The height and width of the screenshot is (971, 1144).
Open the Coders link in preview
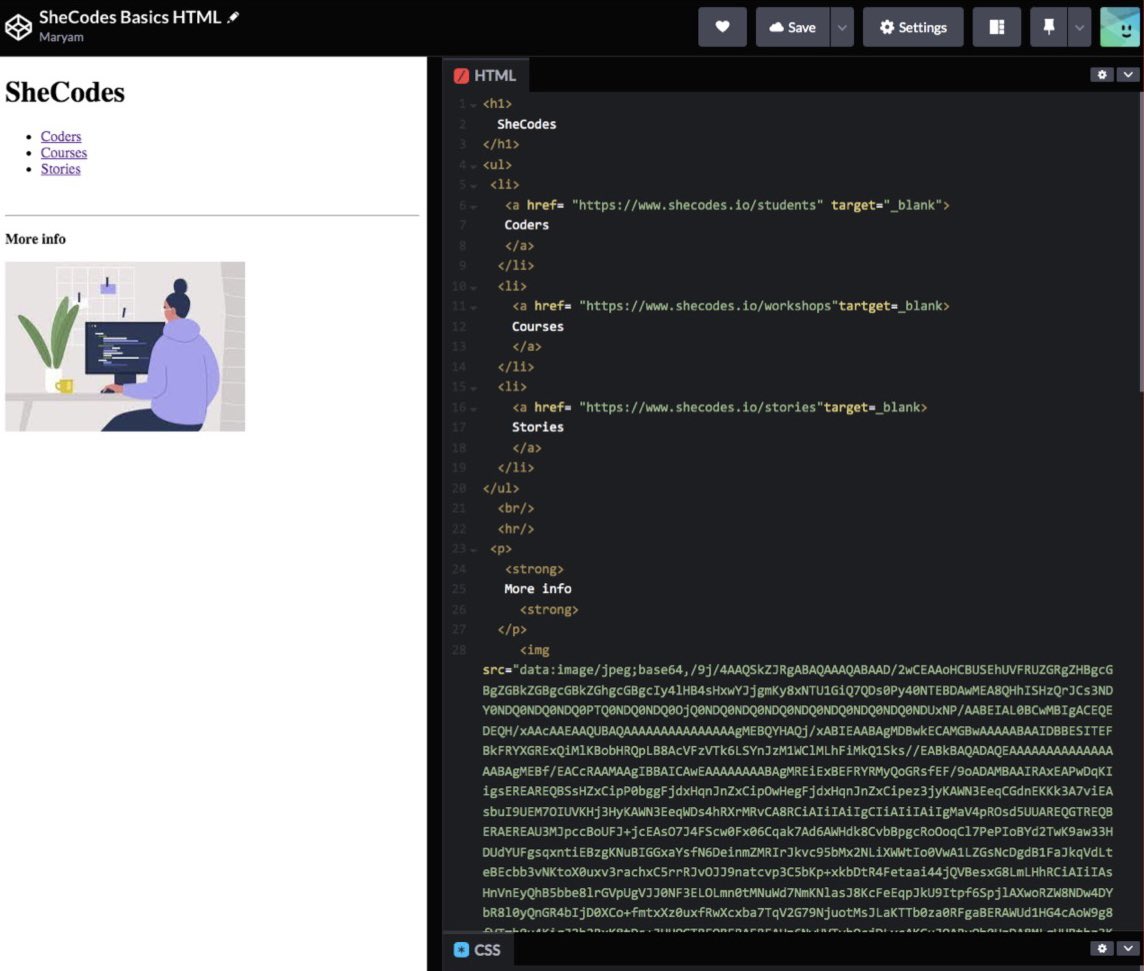coord(61,136)
